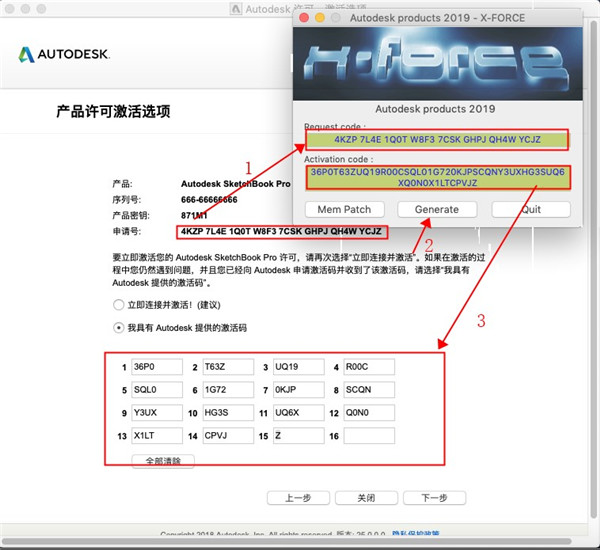Viewport: 600px width, 550px height.
Task: Close the X-FORCE window with the red button
Action: pyautogui.click(x=304, y=18)
